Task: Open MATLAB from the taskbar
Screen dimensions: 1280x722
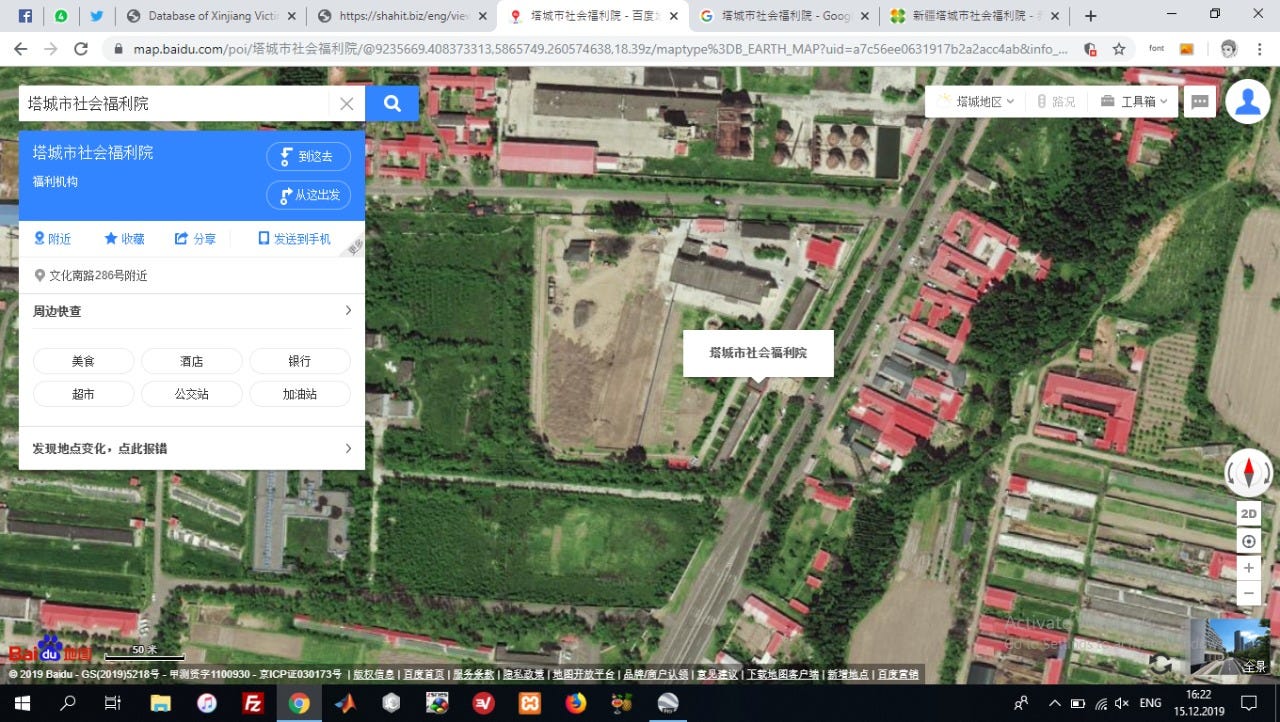Action: point(345,703)
